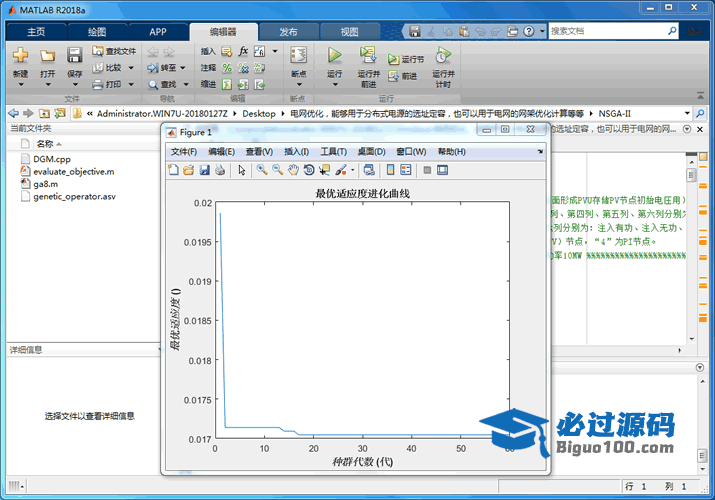Open Figure 1 File (文件) menu
The width and height of the screenshot is (715, 500).
pyautogui.click(x=184, y=152)
